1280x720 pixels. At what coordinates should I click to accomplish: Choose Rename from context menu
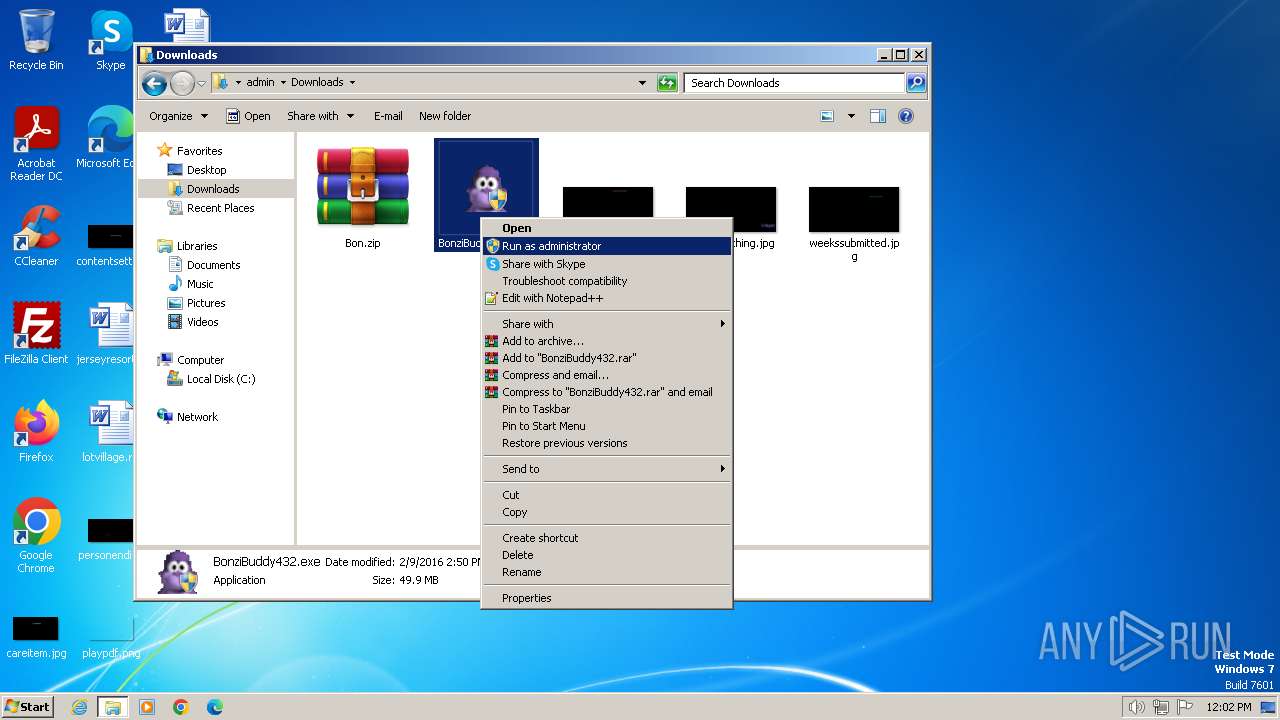click(607, 572)
